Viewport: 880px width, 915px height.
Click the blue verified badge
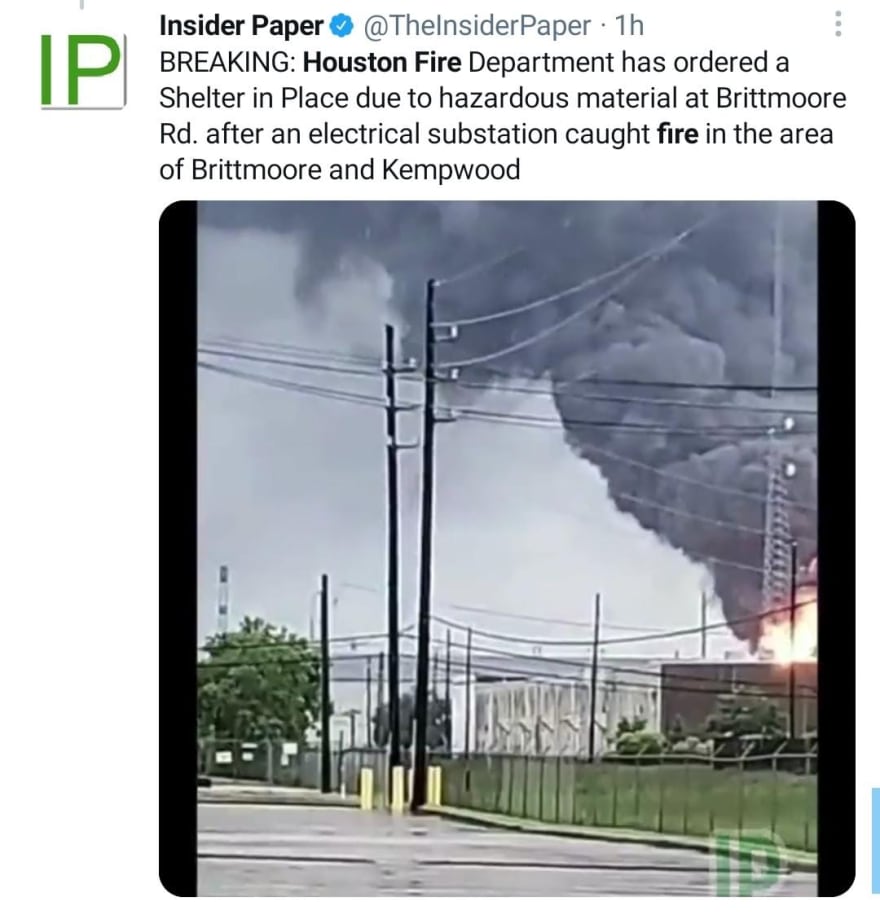pyautogui.click(x=343, y=26)
